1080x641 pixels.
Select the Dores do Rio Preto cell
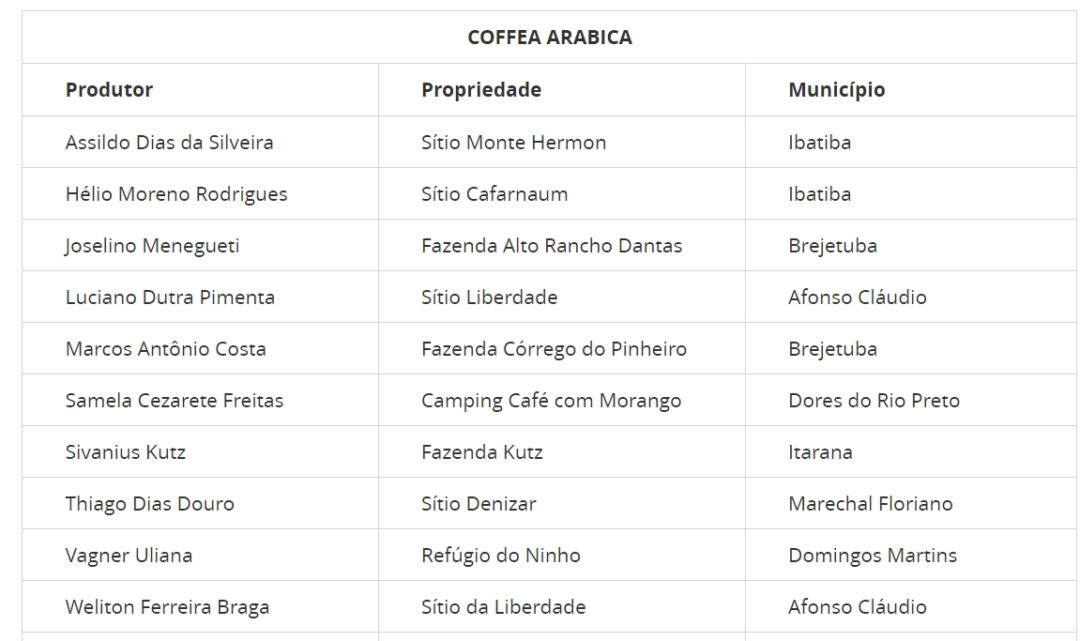click(x=873, y=401)
